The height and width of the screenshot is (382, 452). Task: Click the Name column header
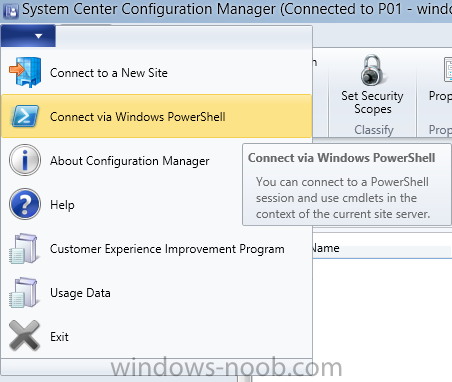coord(325,248)
